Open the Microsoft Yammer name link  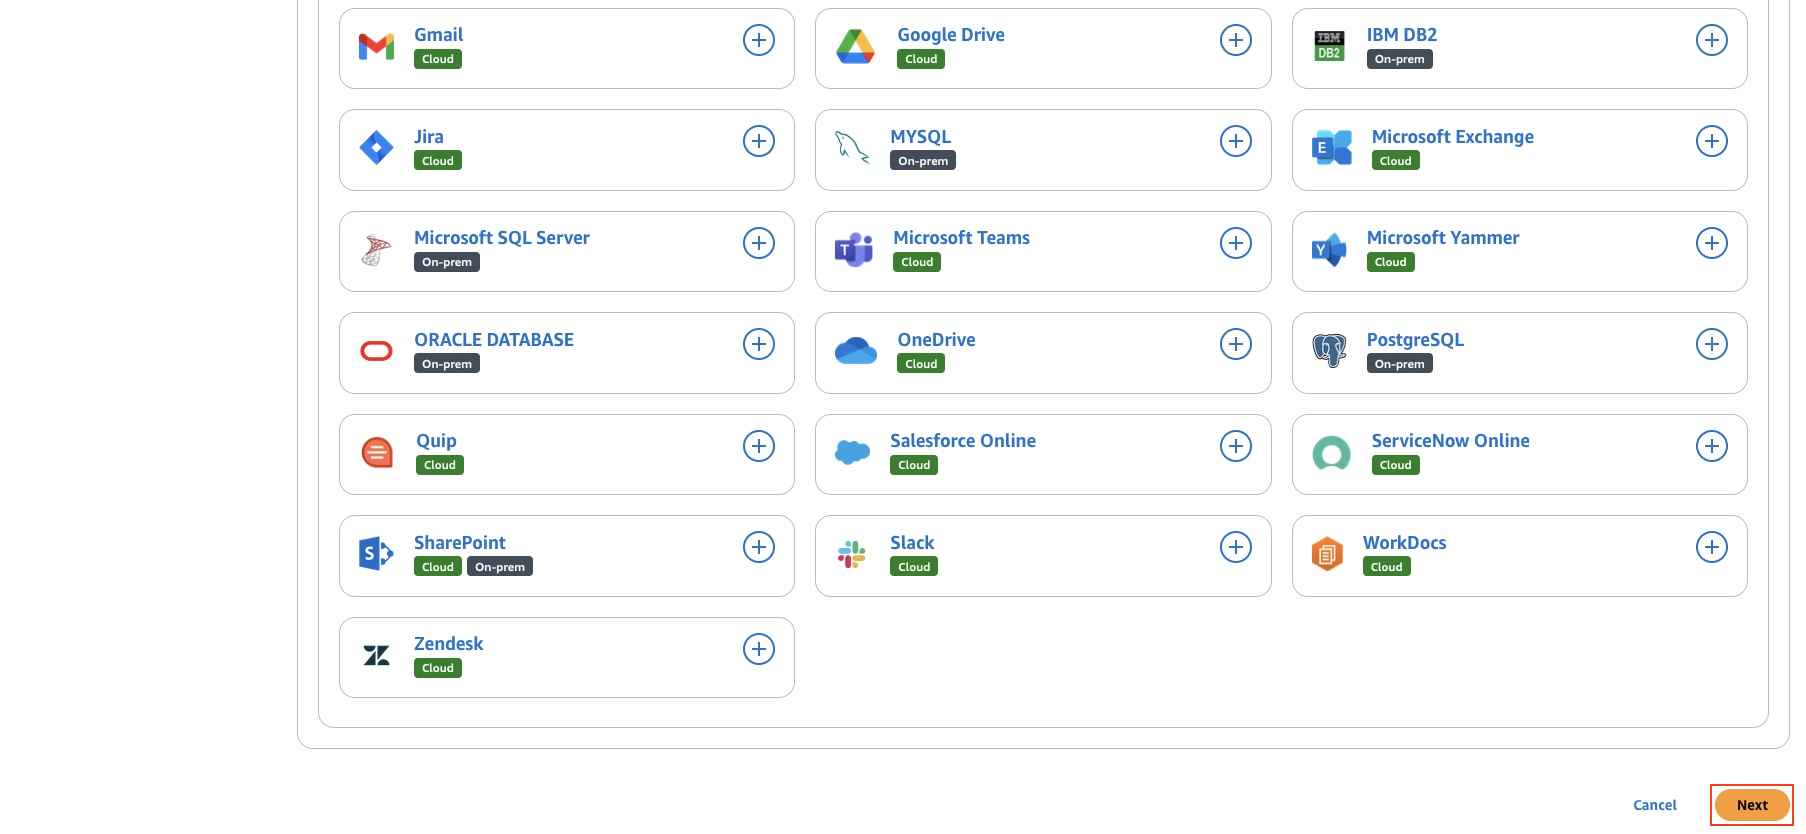point(1443,238)
